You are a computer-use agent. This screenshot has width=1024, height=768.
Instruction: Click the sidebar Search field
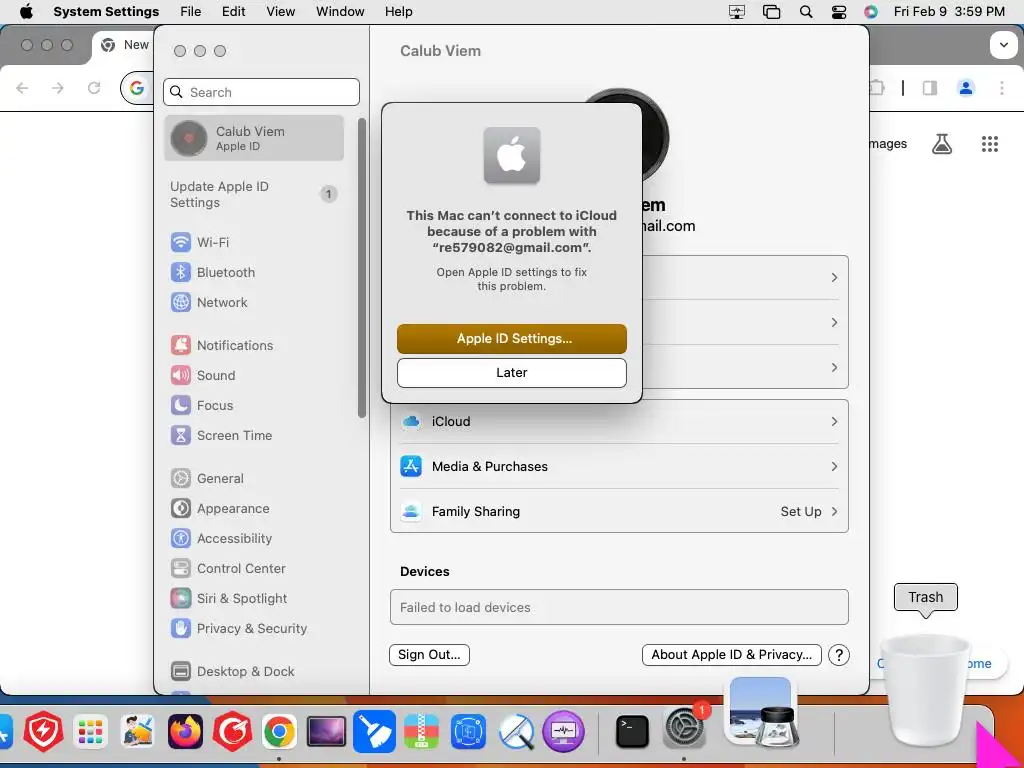point(261,92)
